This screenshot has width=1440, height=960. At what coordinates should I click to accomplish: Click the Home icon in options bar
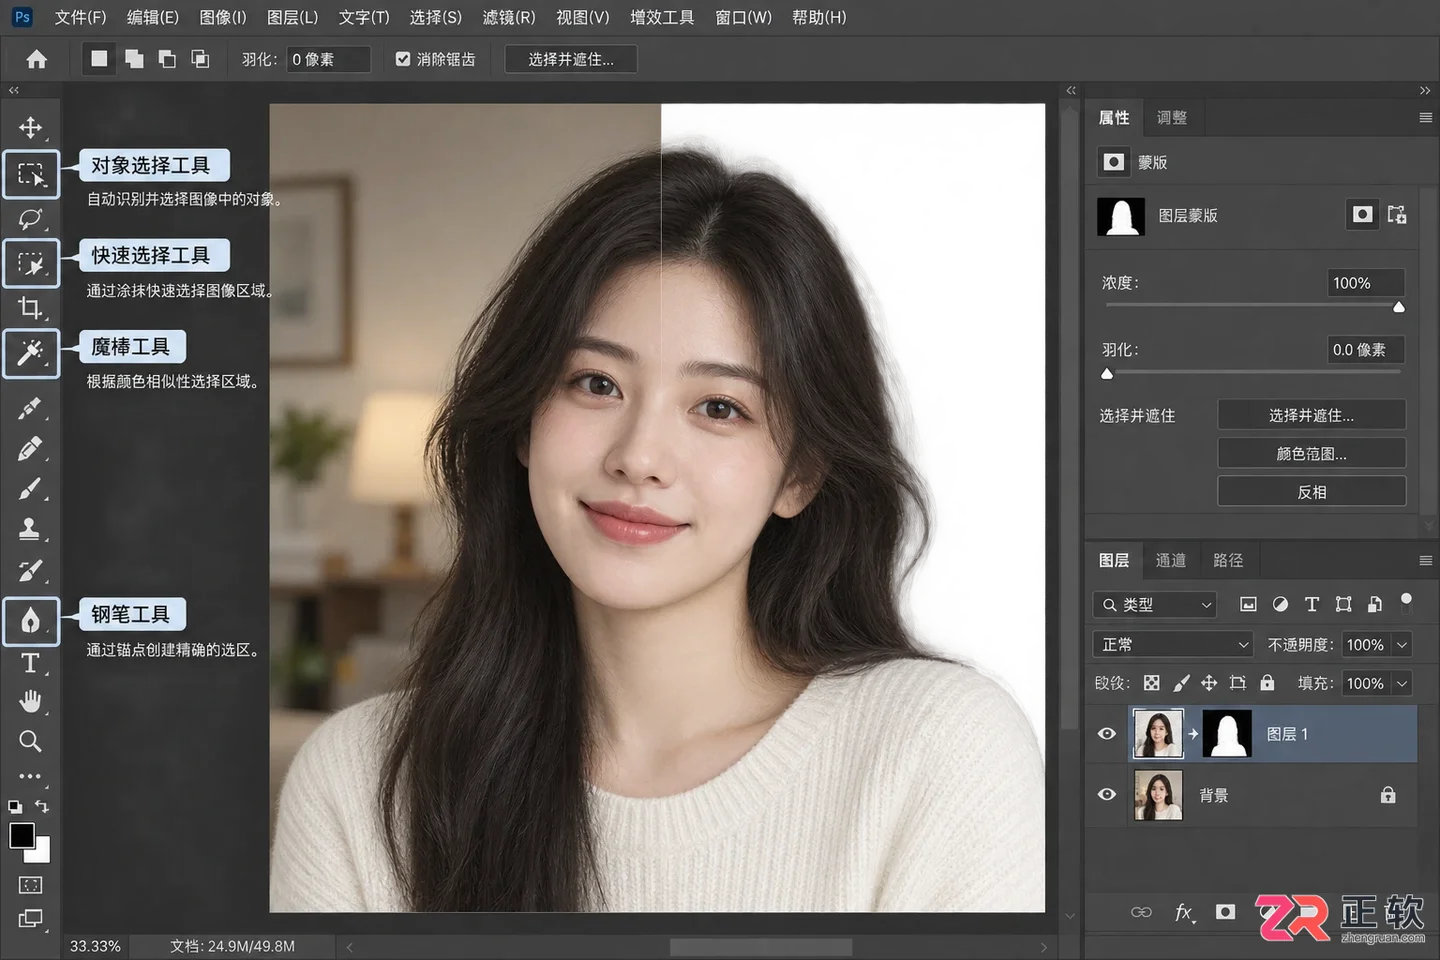point(37,59)
